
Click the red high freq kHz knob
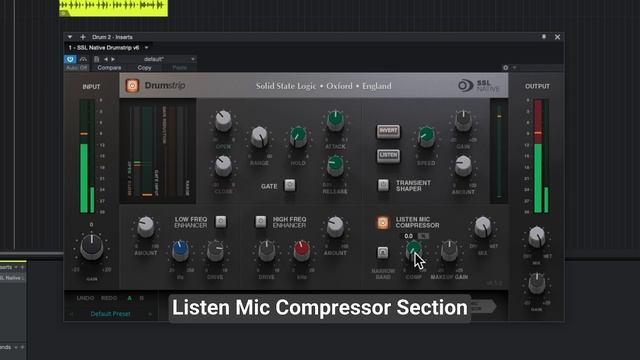pos(302,251)
